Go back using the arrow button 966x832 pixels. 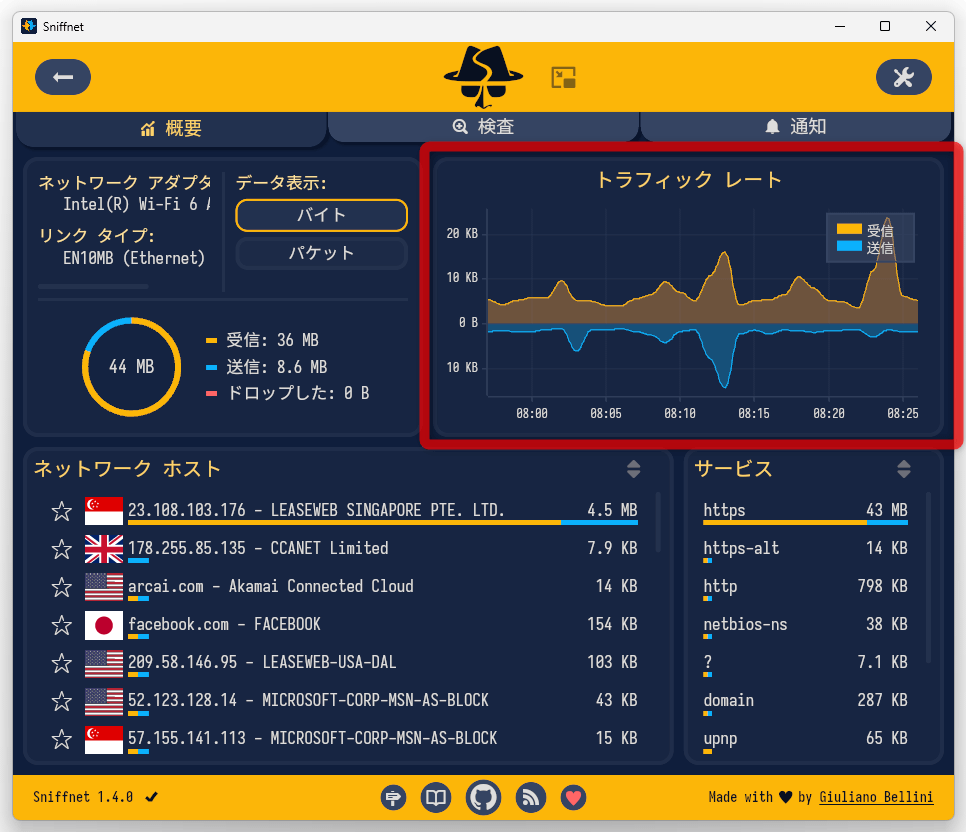click(x=63, y=77)
